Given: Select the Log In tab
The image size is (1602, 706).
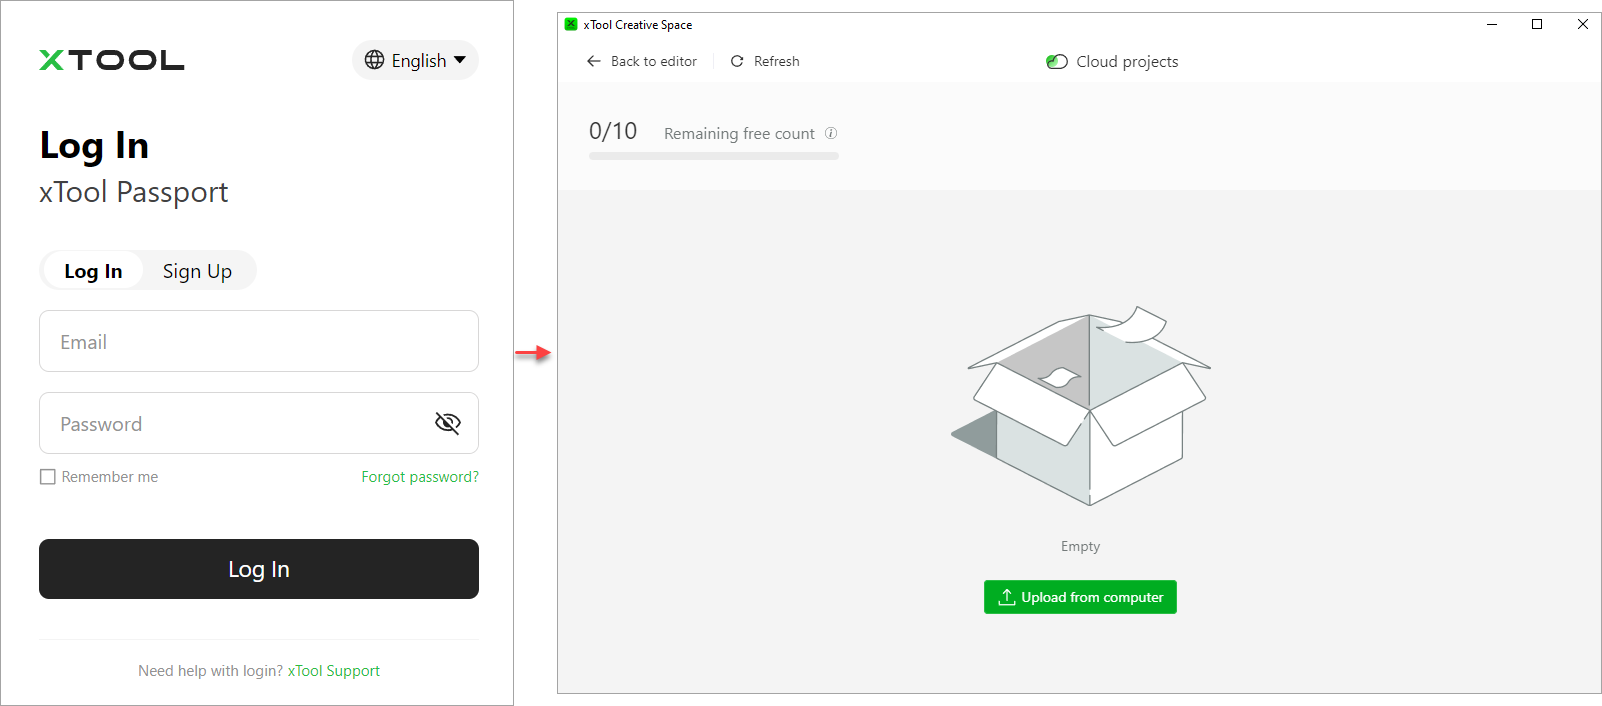Looking at the screenshot, I should [93, 271].
